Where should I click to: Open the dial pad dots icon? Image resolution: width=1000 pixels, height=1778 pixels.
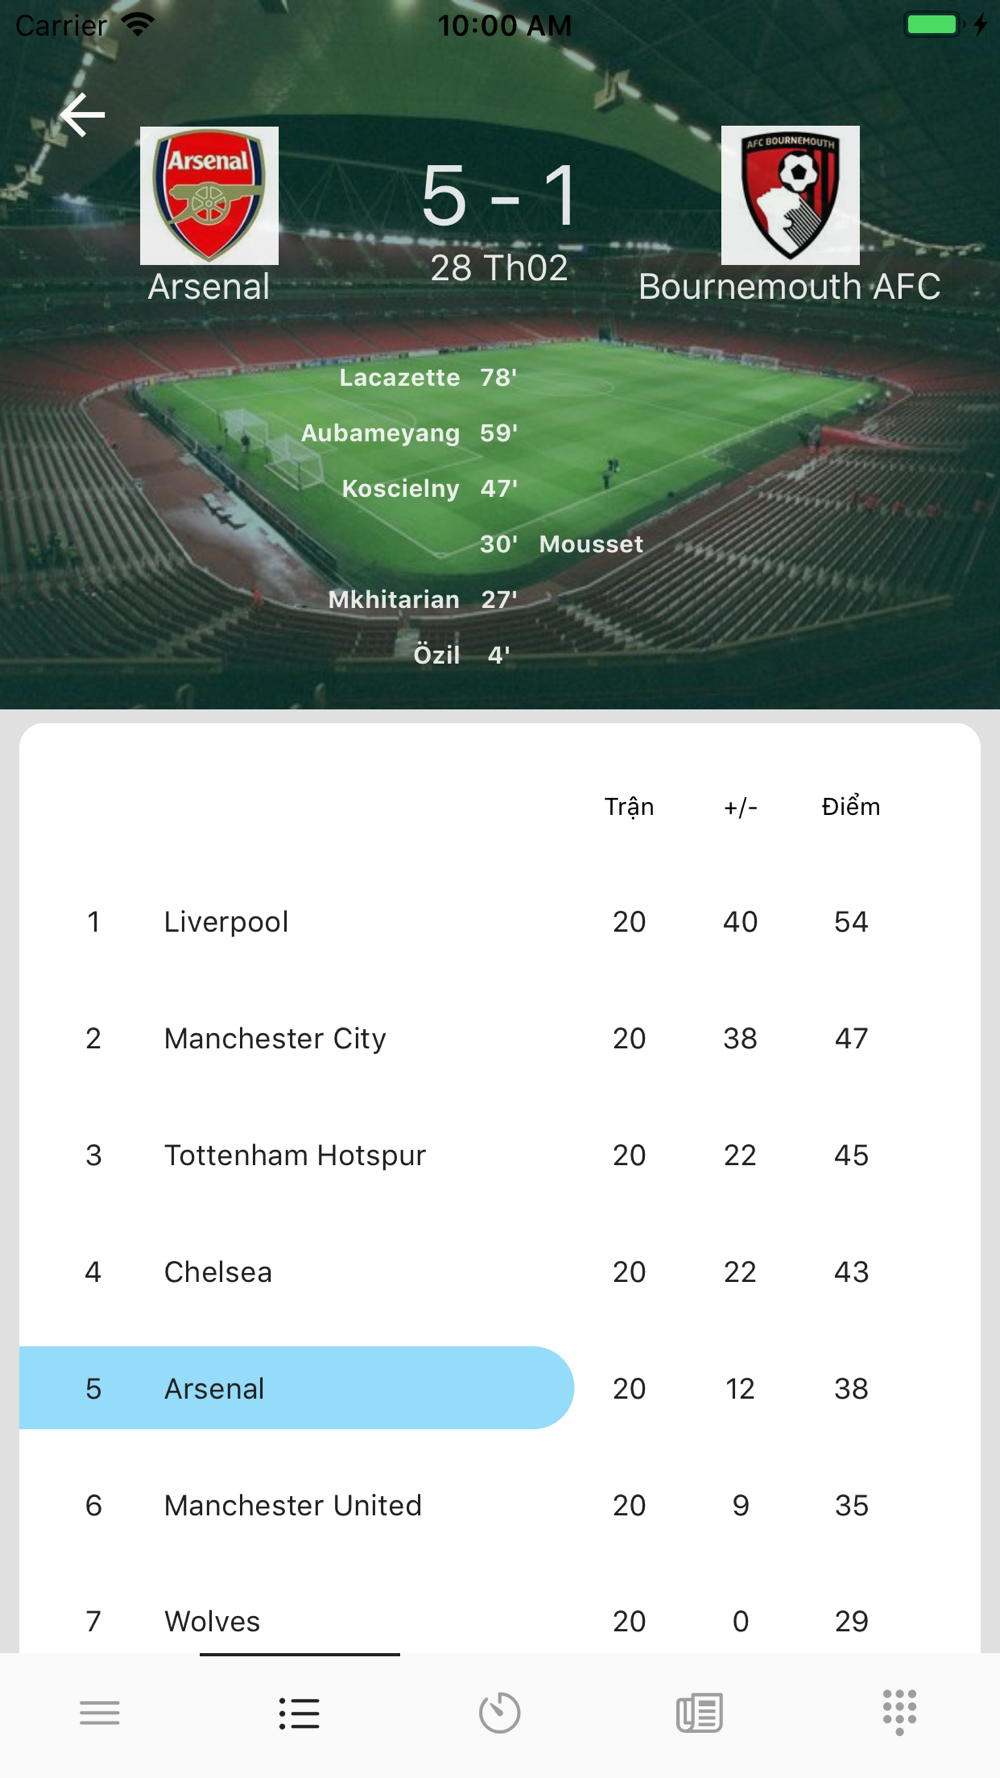click(900, 1712)
